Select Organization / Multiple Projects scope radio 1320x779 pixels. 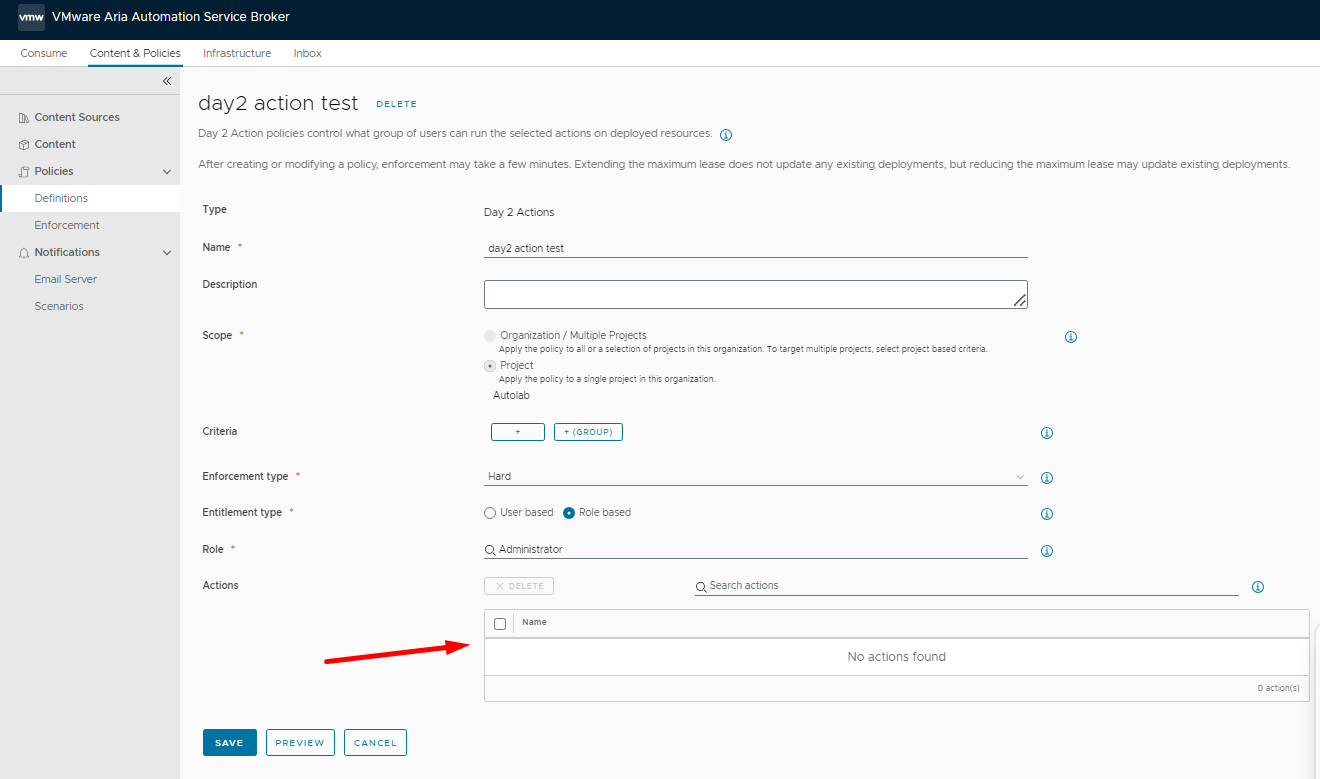click(490, 336)
